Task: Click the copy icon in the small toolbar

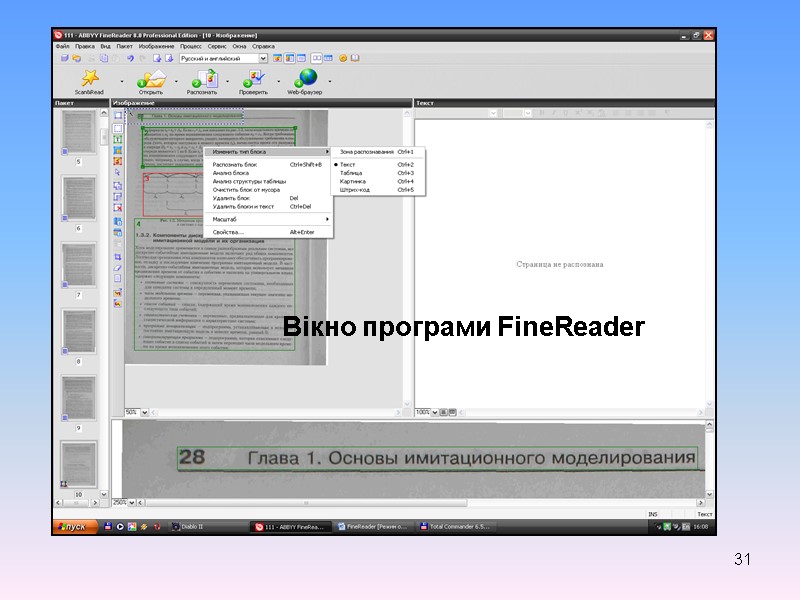Action: (x=104, y=58)
